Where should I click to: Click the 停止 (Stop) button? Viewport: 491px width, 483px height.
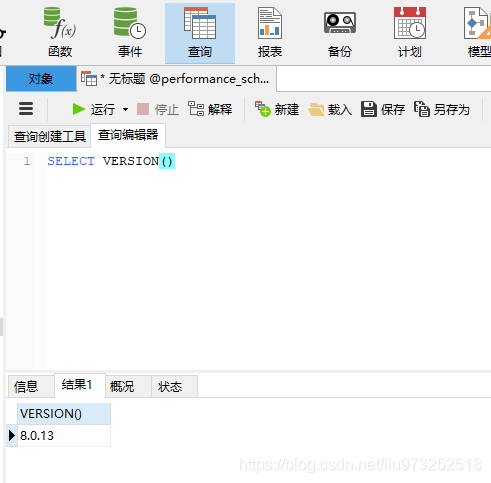point(158,109)
